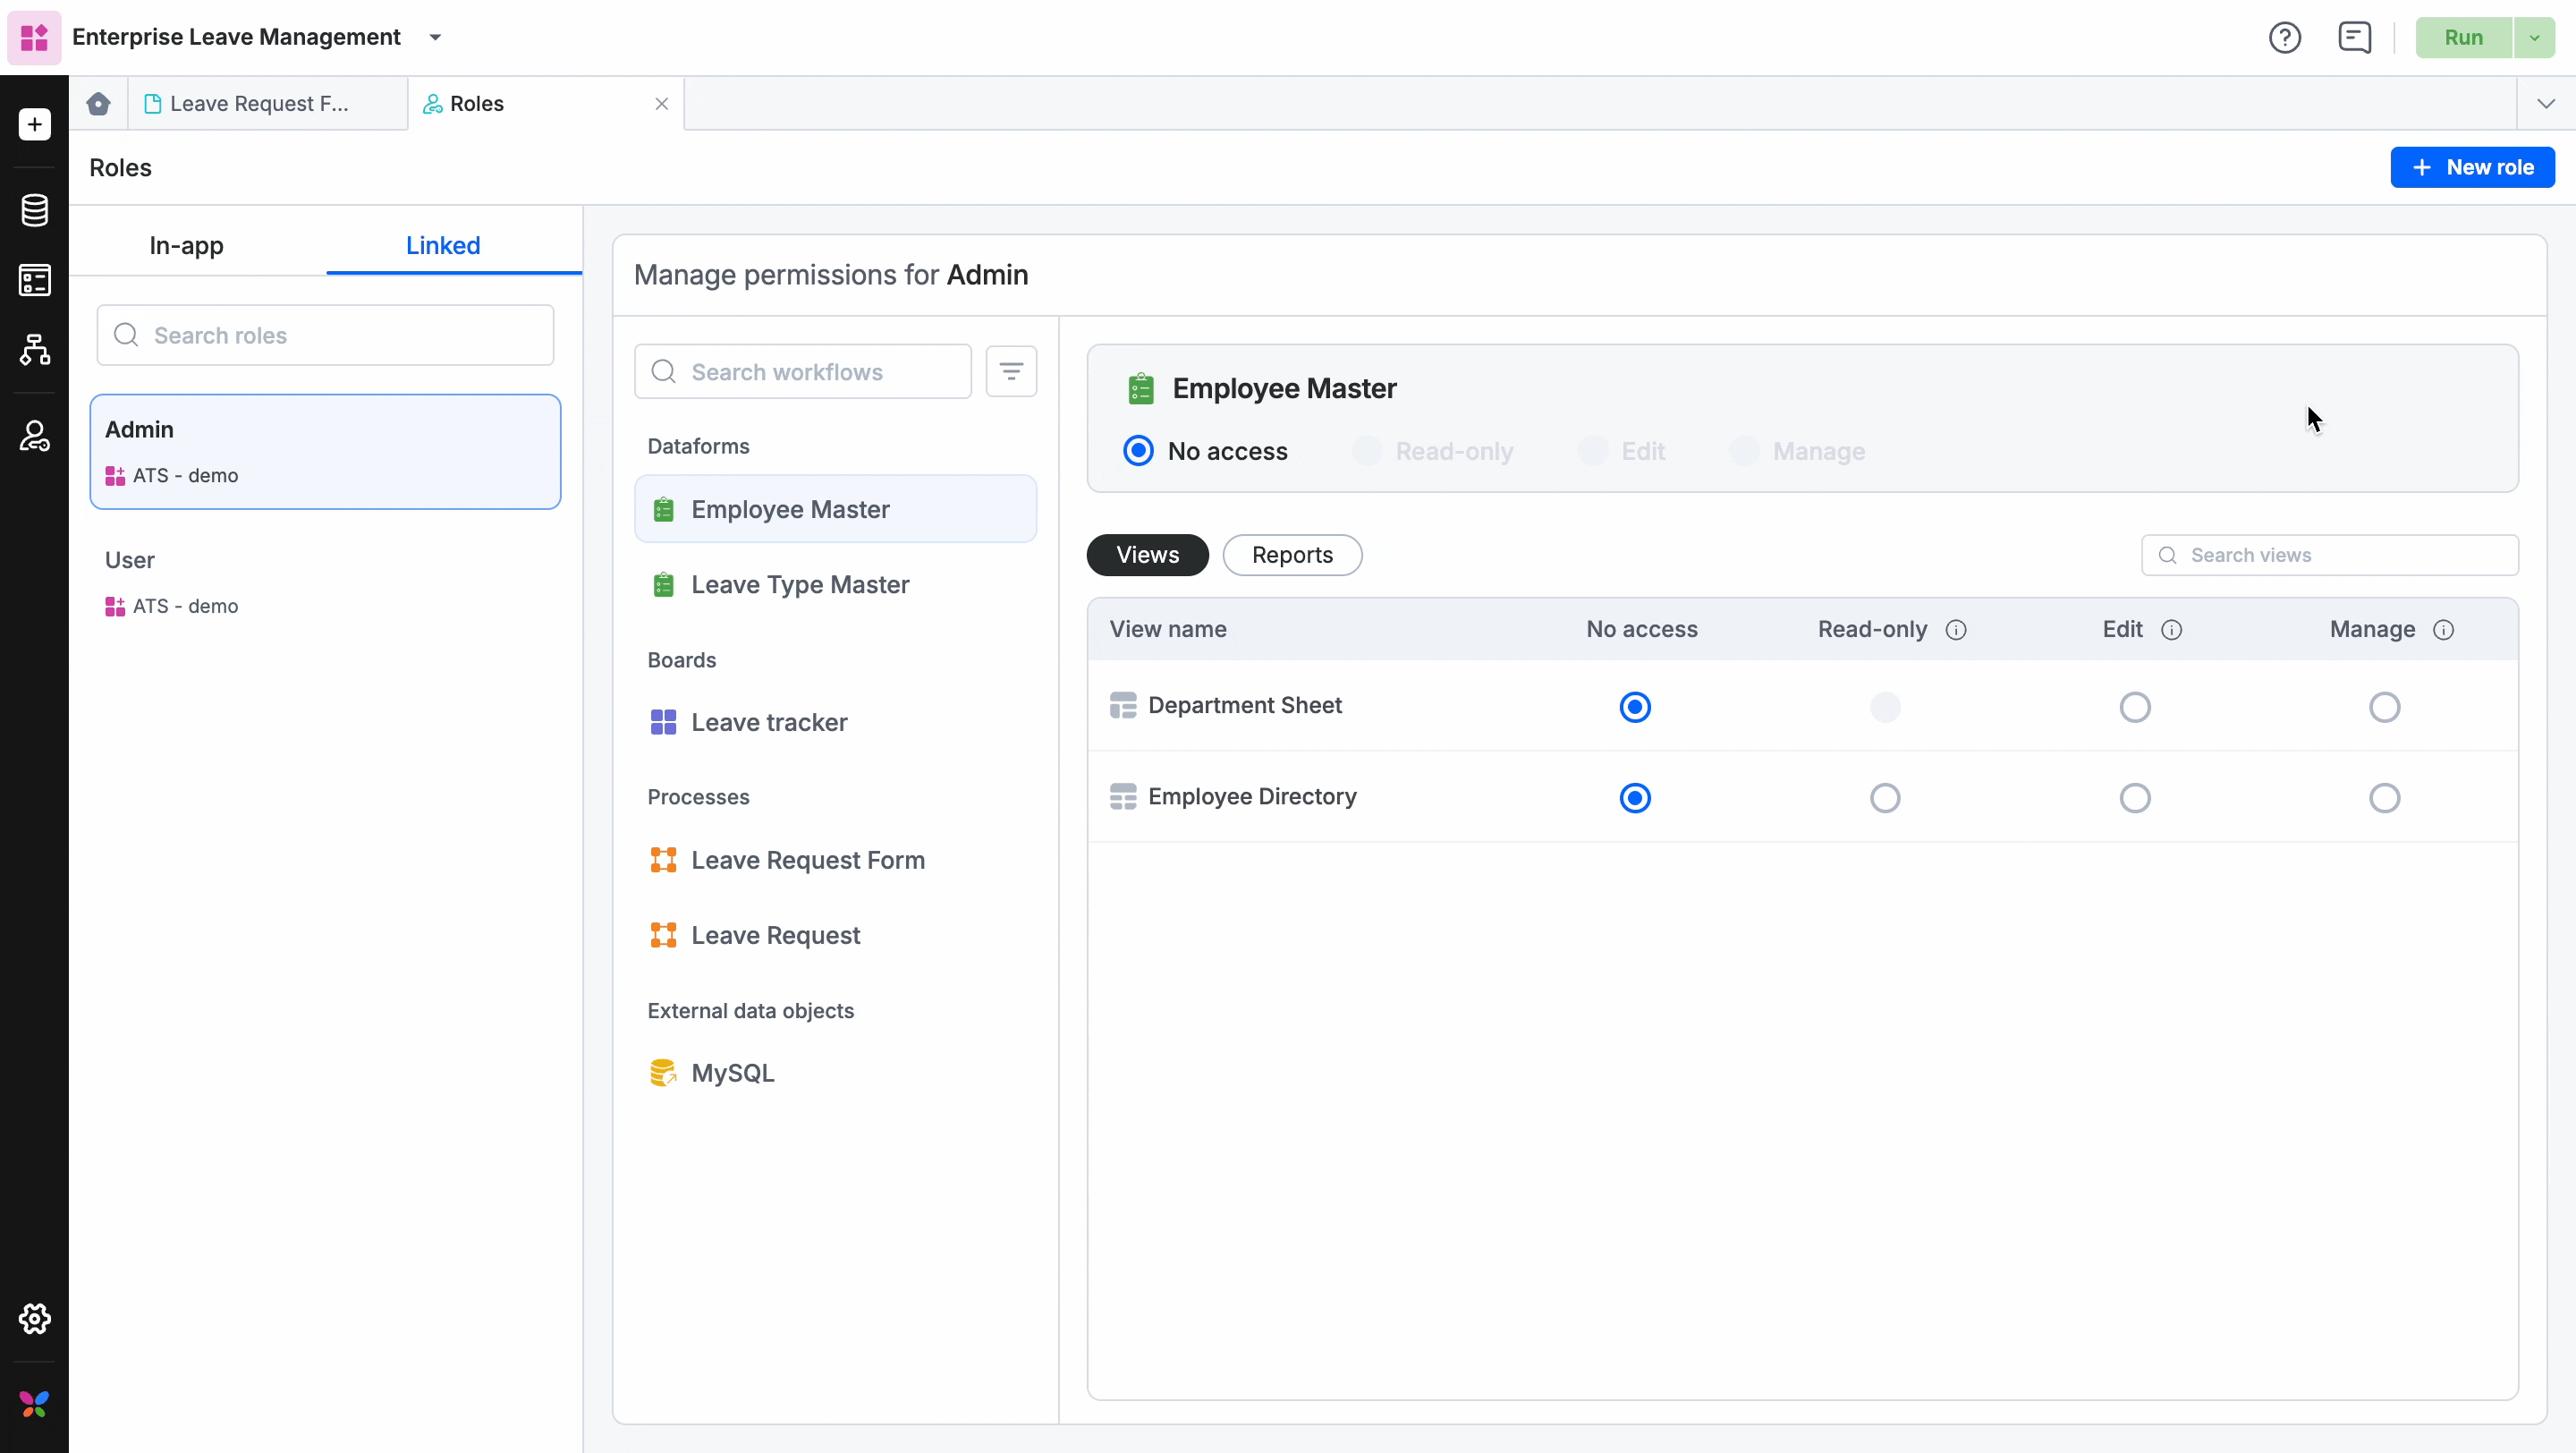Viewport: 2576px width, 1453px height.
Task: Click the home tab icon
Action: [x=98, y=104]
